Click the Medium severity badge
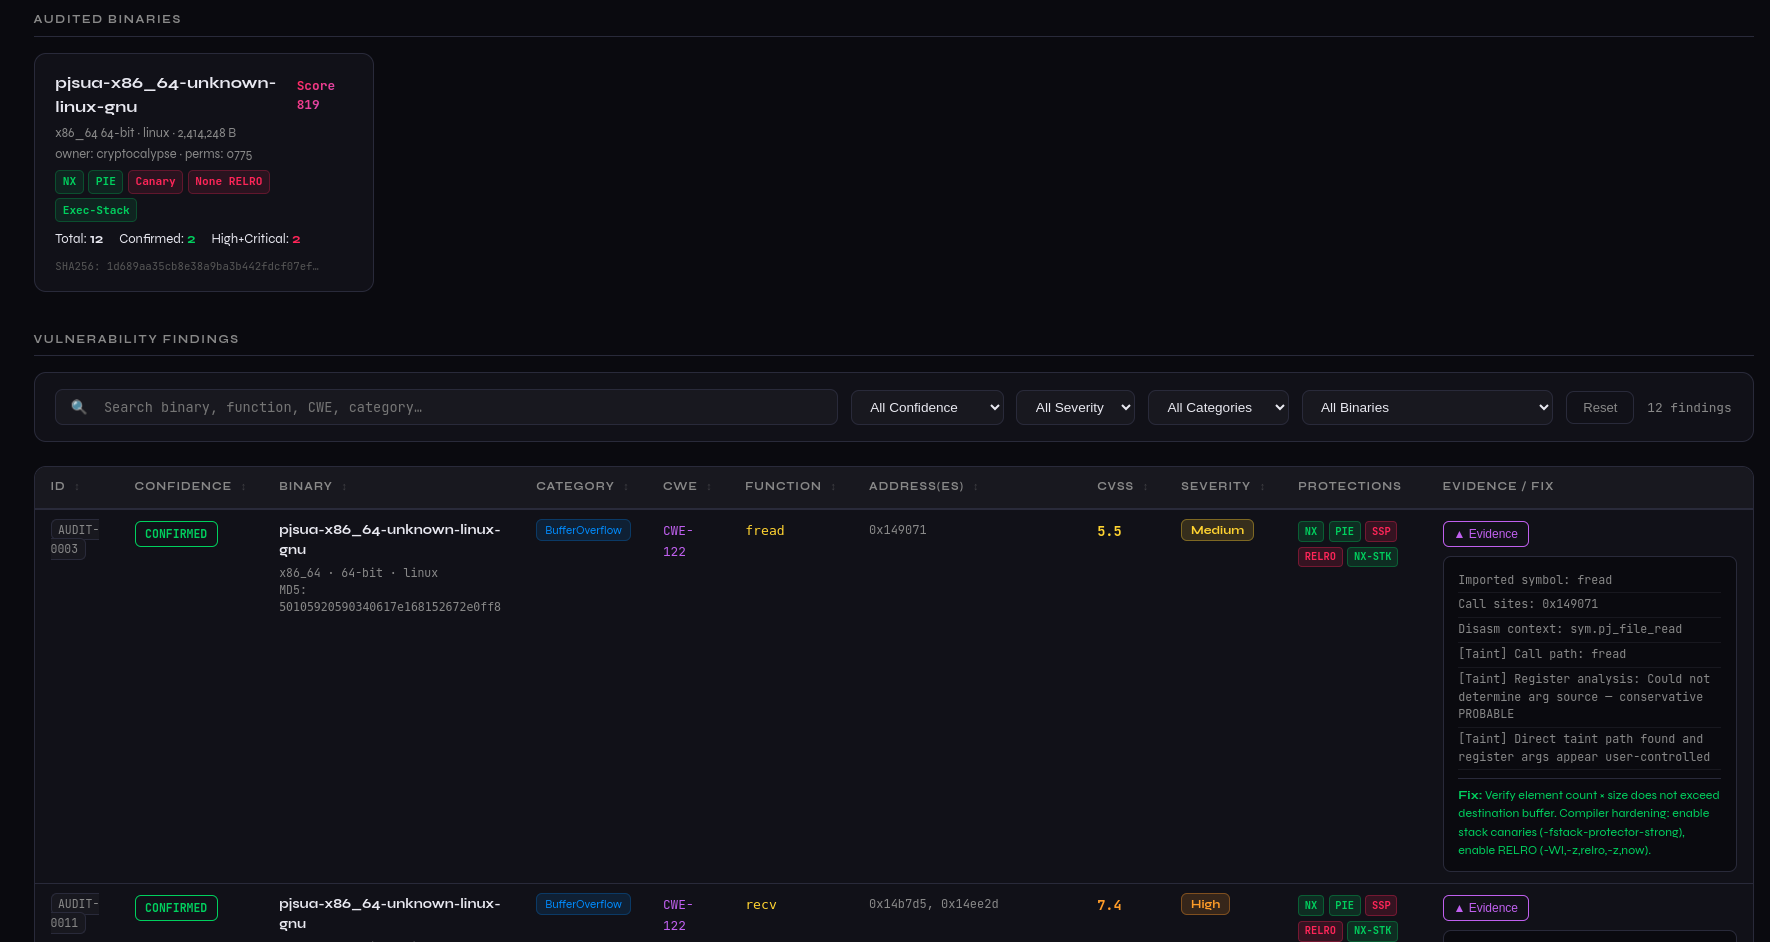Image resolution: width=1770 pixels, height=942 pixels. pyautogui.click(x=1217, y=530)
